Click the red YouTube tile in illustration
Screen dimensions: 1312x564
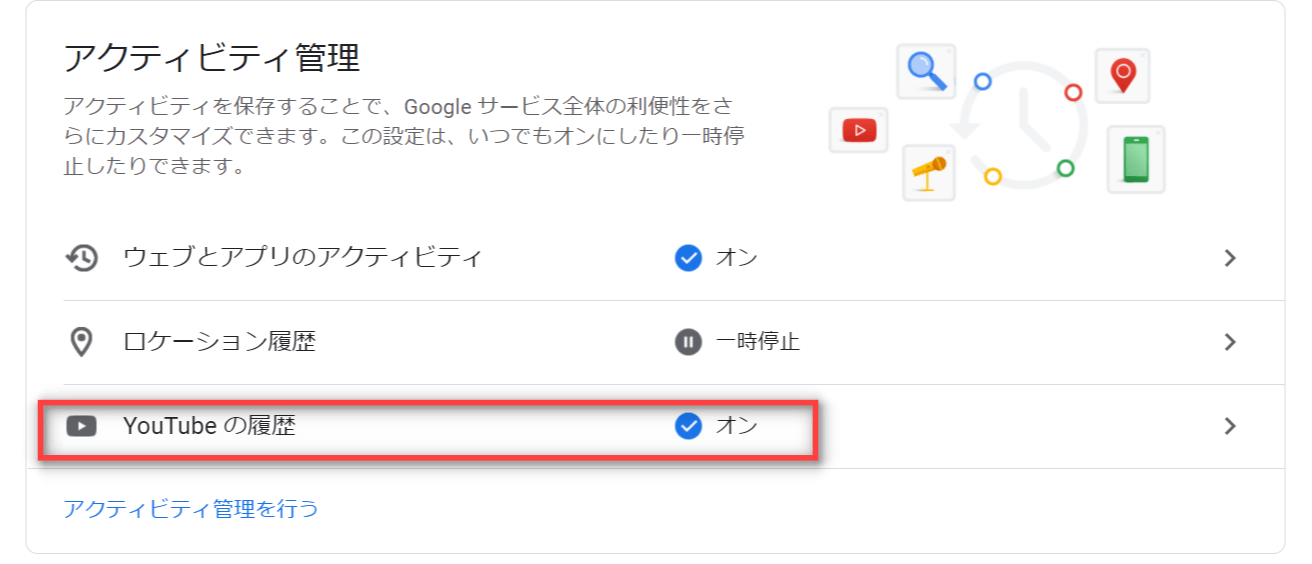click(x=859, y=130)
